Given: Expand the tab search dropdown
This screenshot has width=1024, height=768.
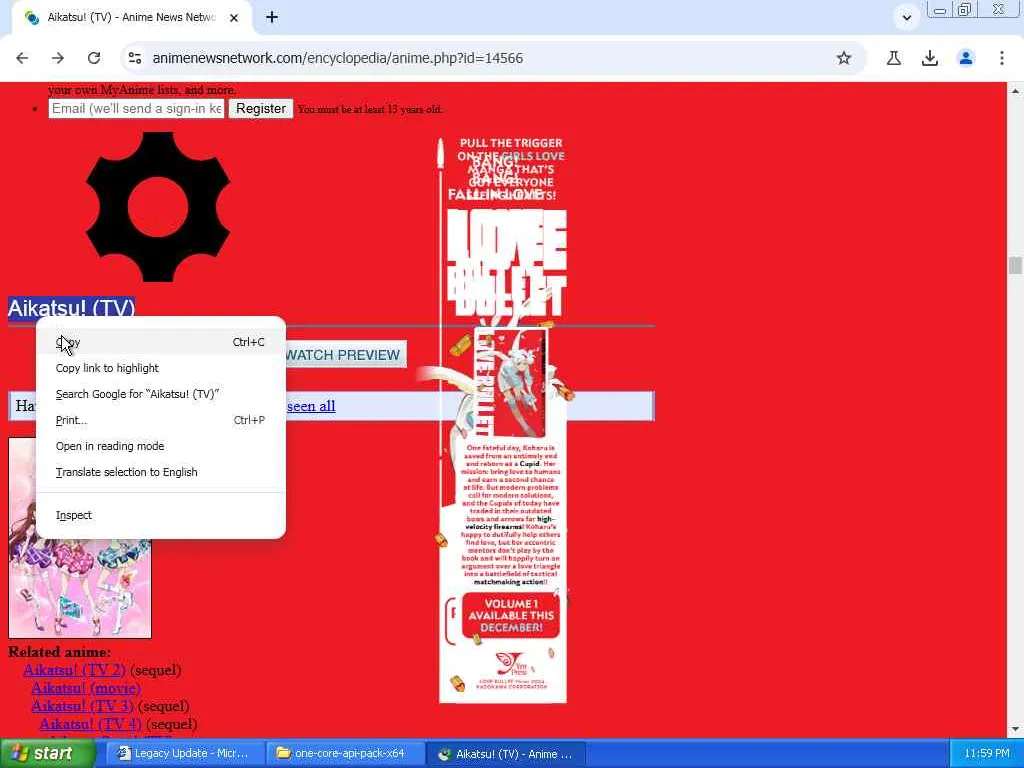Looking at the screenshot, I should [x=906, y=18].
